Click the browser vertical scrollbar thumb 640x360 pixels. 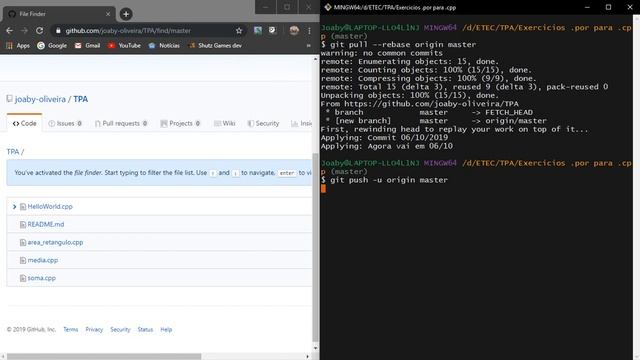point(315,247)
